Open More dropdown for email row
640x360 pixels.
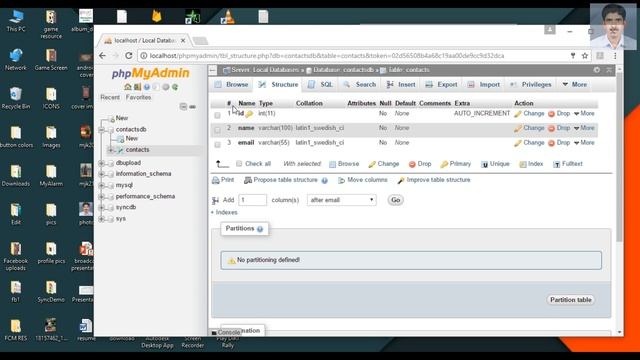pos(584,143)
